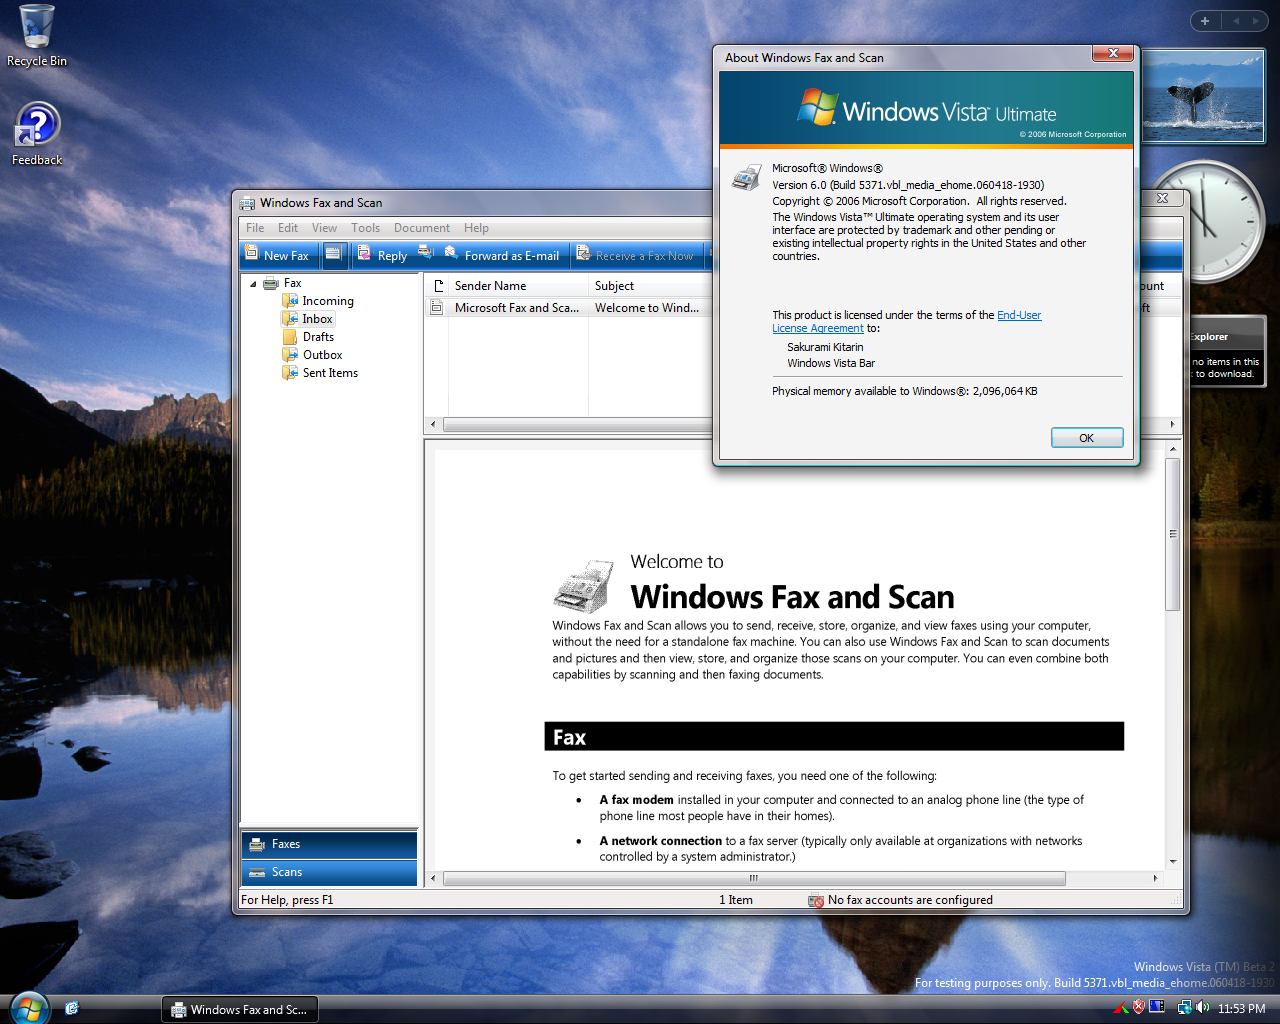Click the preview pane scroll right arrow

point(1155,879)
